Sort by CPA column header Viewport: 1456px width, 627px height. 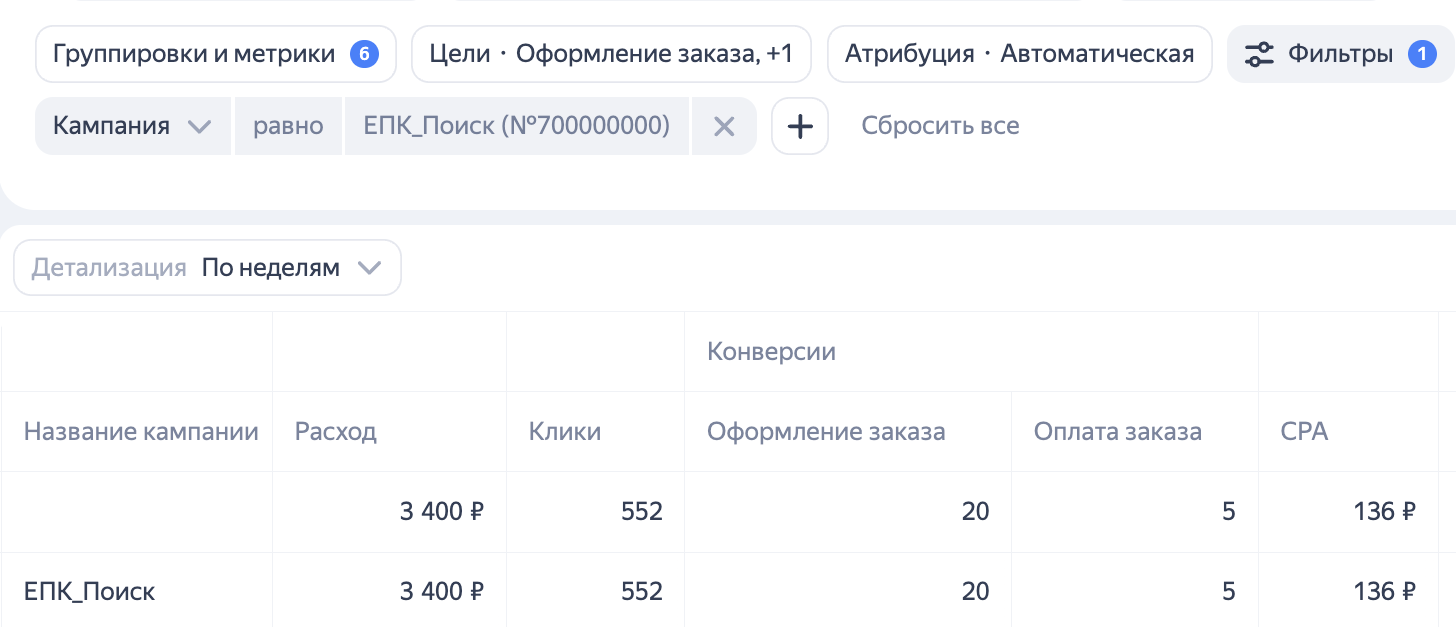point(1304,432)
